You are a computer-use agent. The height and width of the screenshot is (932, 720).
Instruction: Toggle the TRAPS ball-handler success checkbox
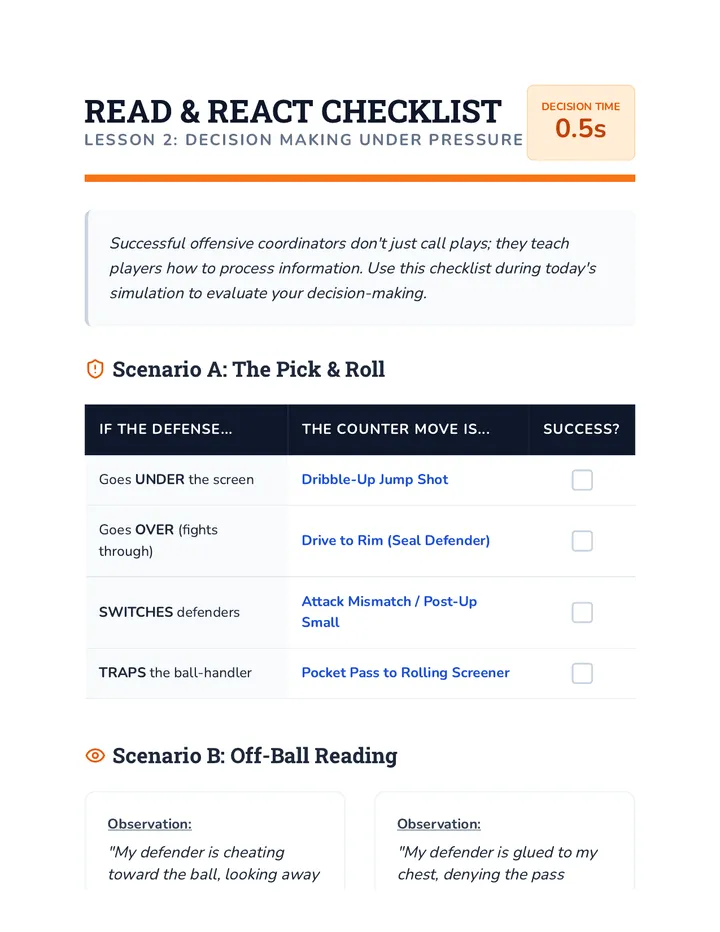click(582, 673)
